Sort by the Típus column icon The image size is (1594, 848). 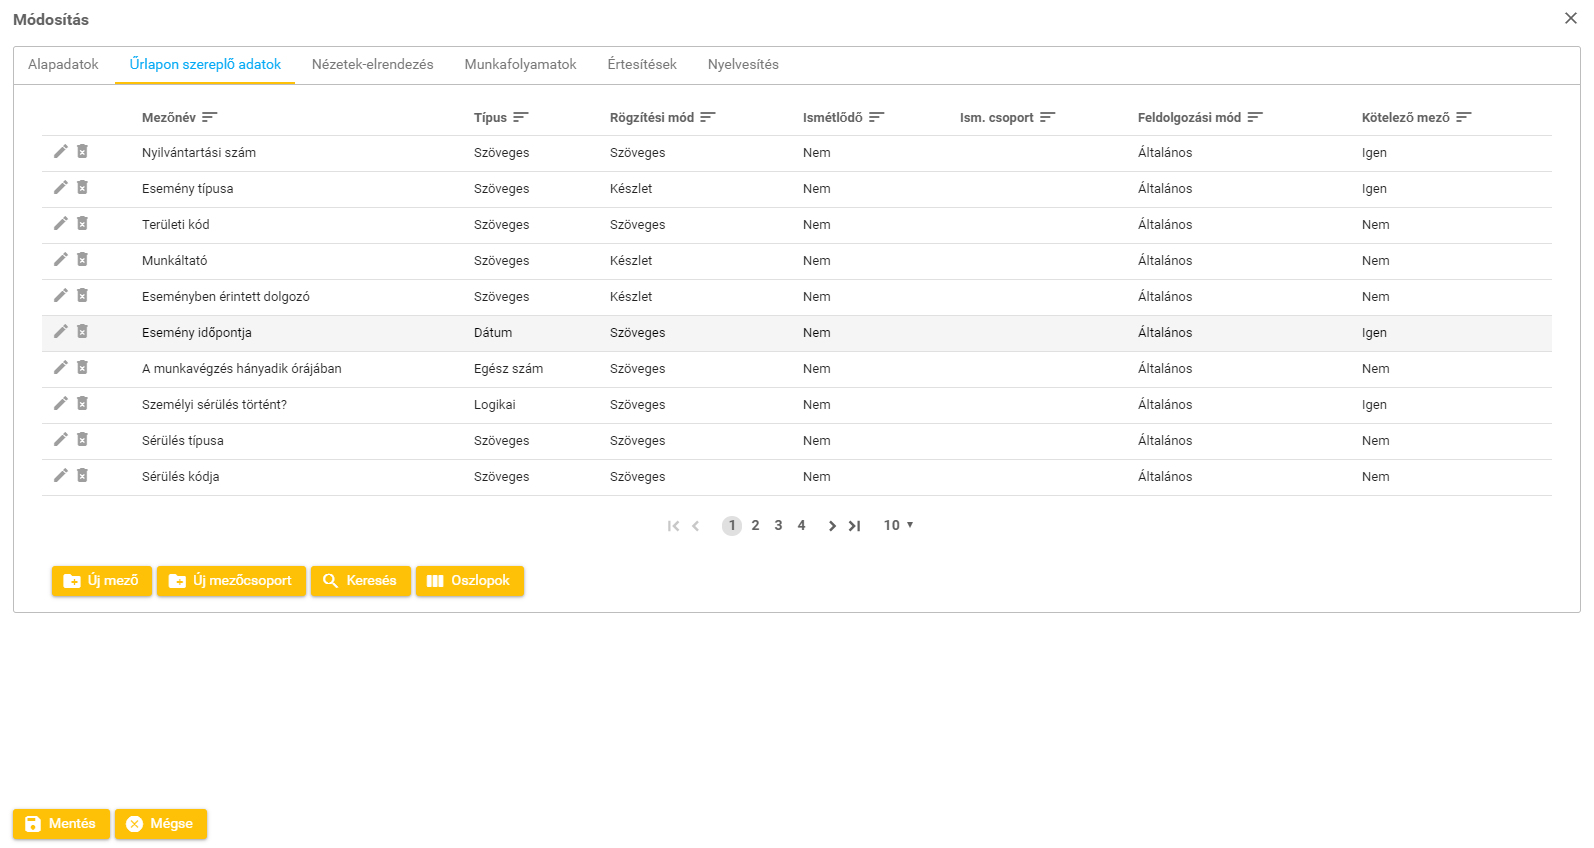click(520, 118)
